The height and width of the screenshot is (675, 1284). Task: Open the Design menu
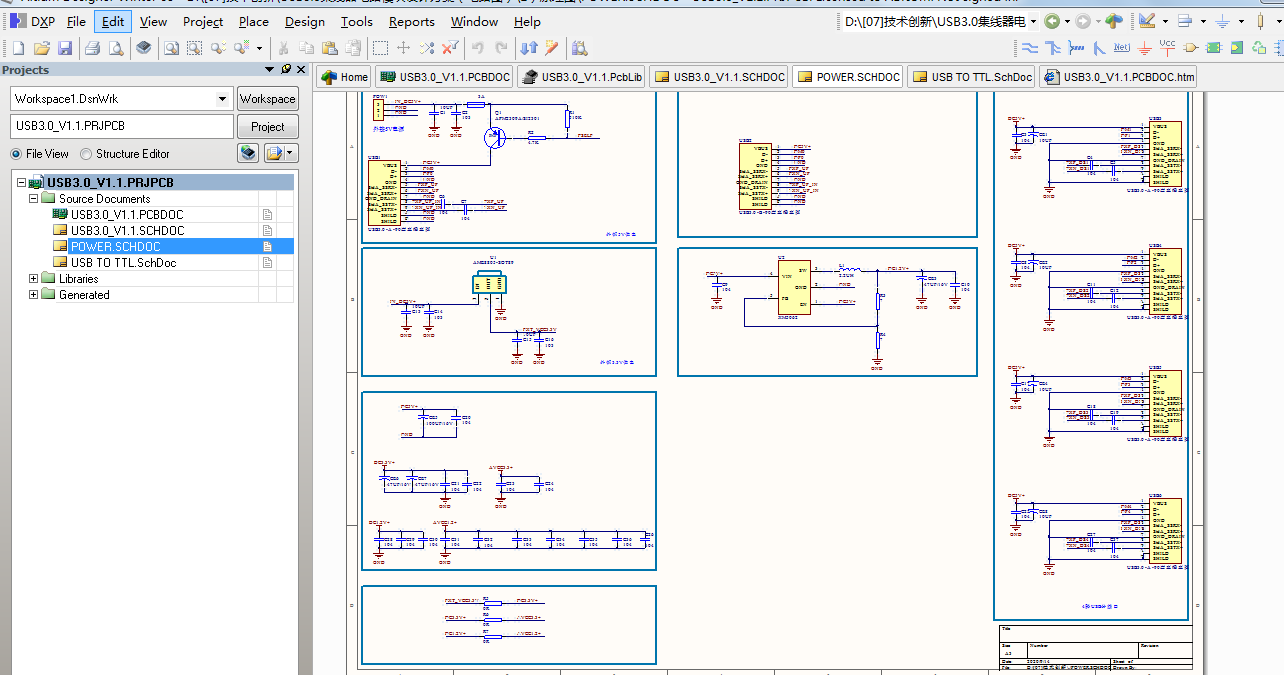coord(305,21)
